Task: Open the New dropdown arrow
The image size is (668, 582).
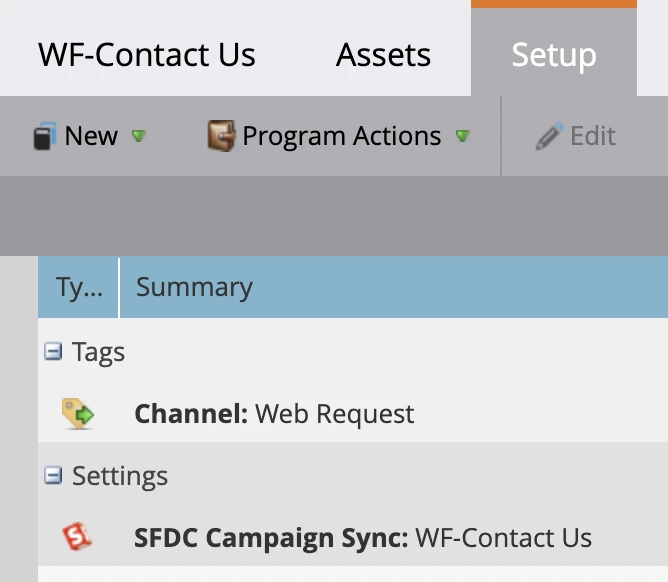Action: coord(139,136)
